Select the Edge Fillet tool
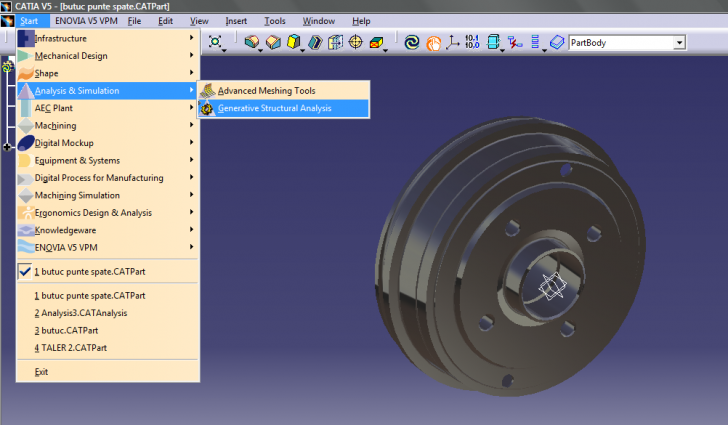This screenshot has width=728, height=425. pos(252,42)
